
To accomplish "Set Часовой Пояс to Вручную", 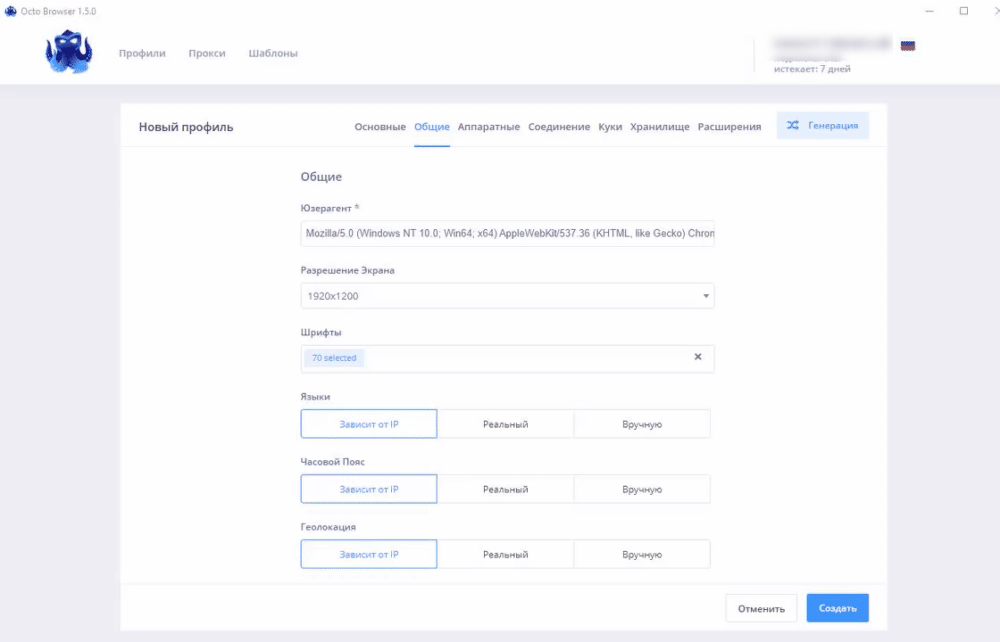I will 642,489.
